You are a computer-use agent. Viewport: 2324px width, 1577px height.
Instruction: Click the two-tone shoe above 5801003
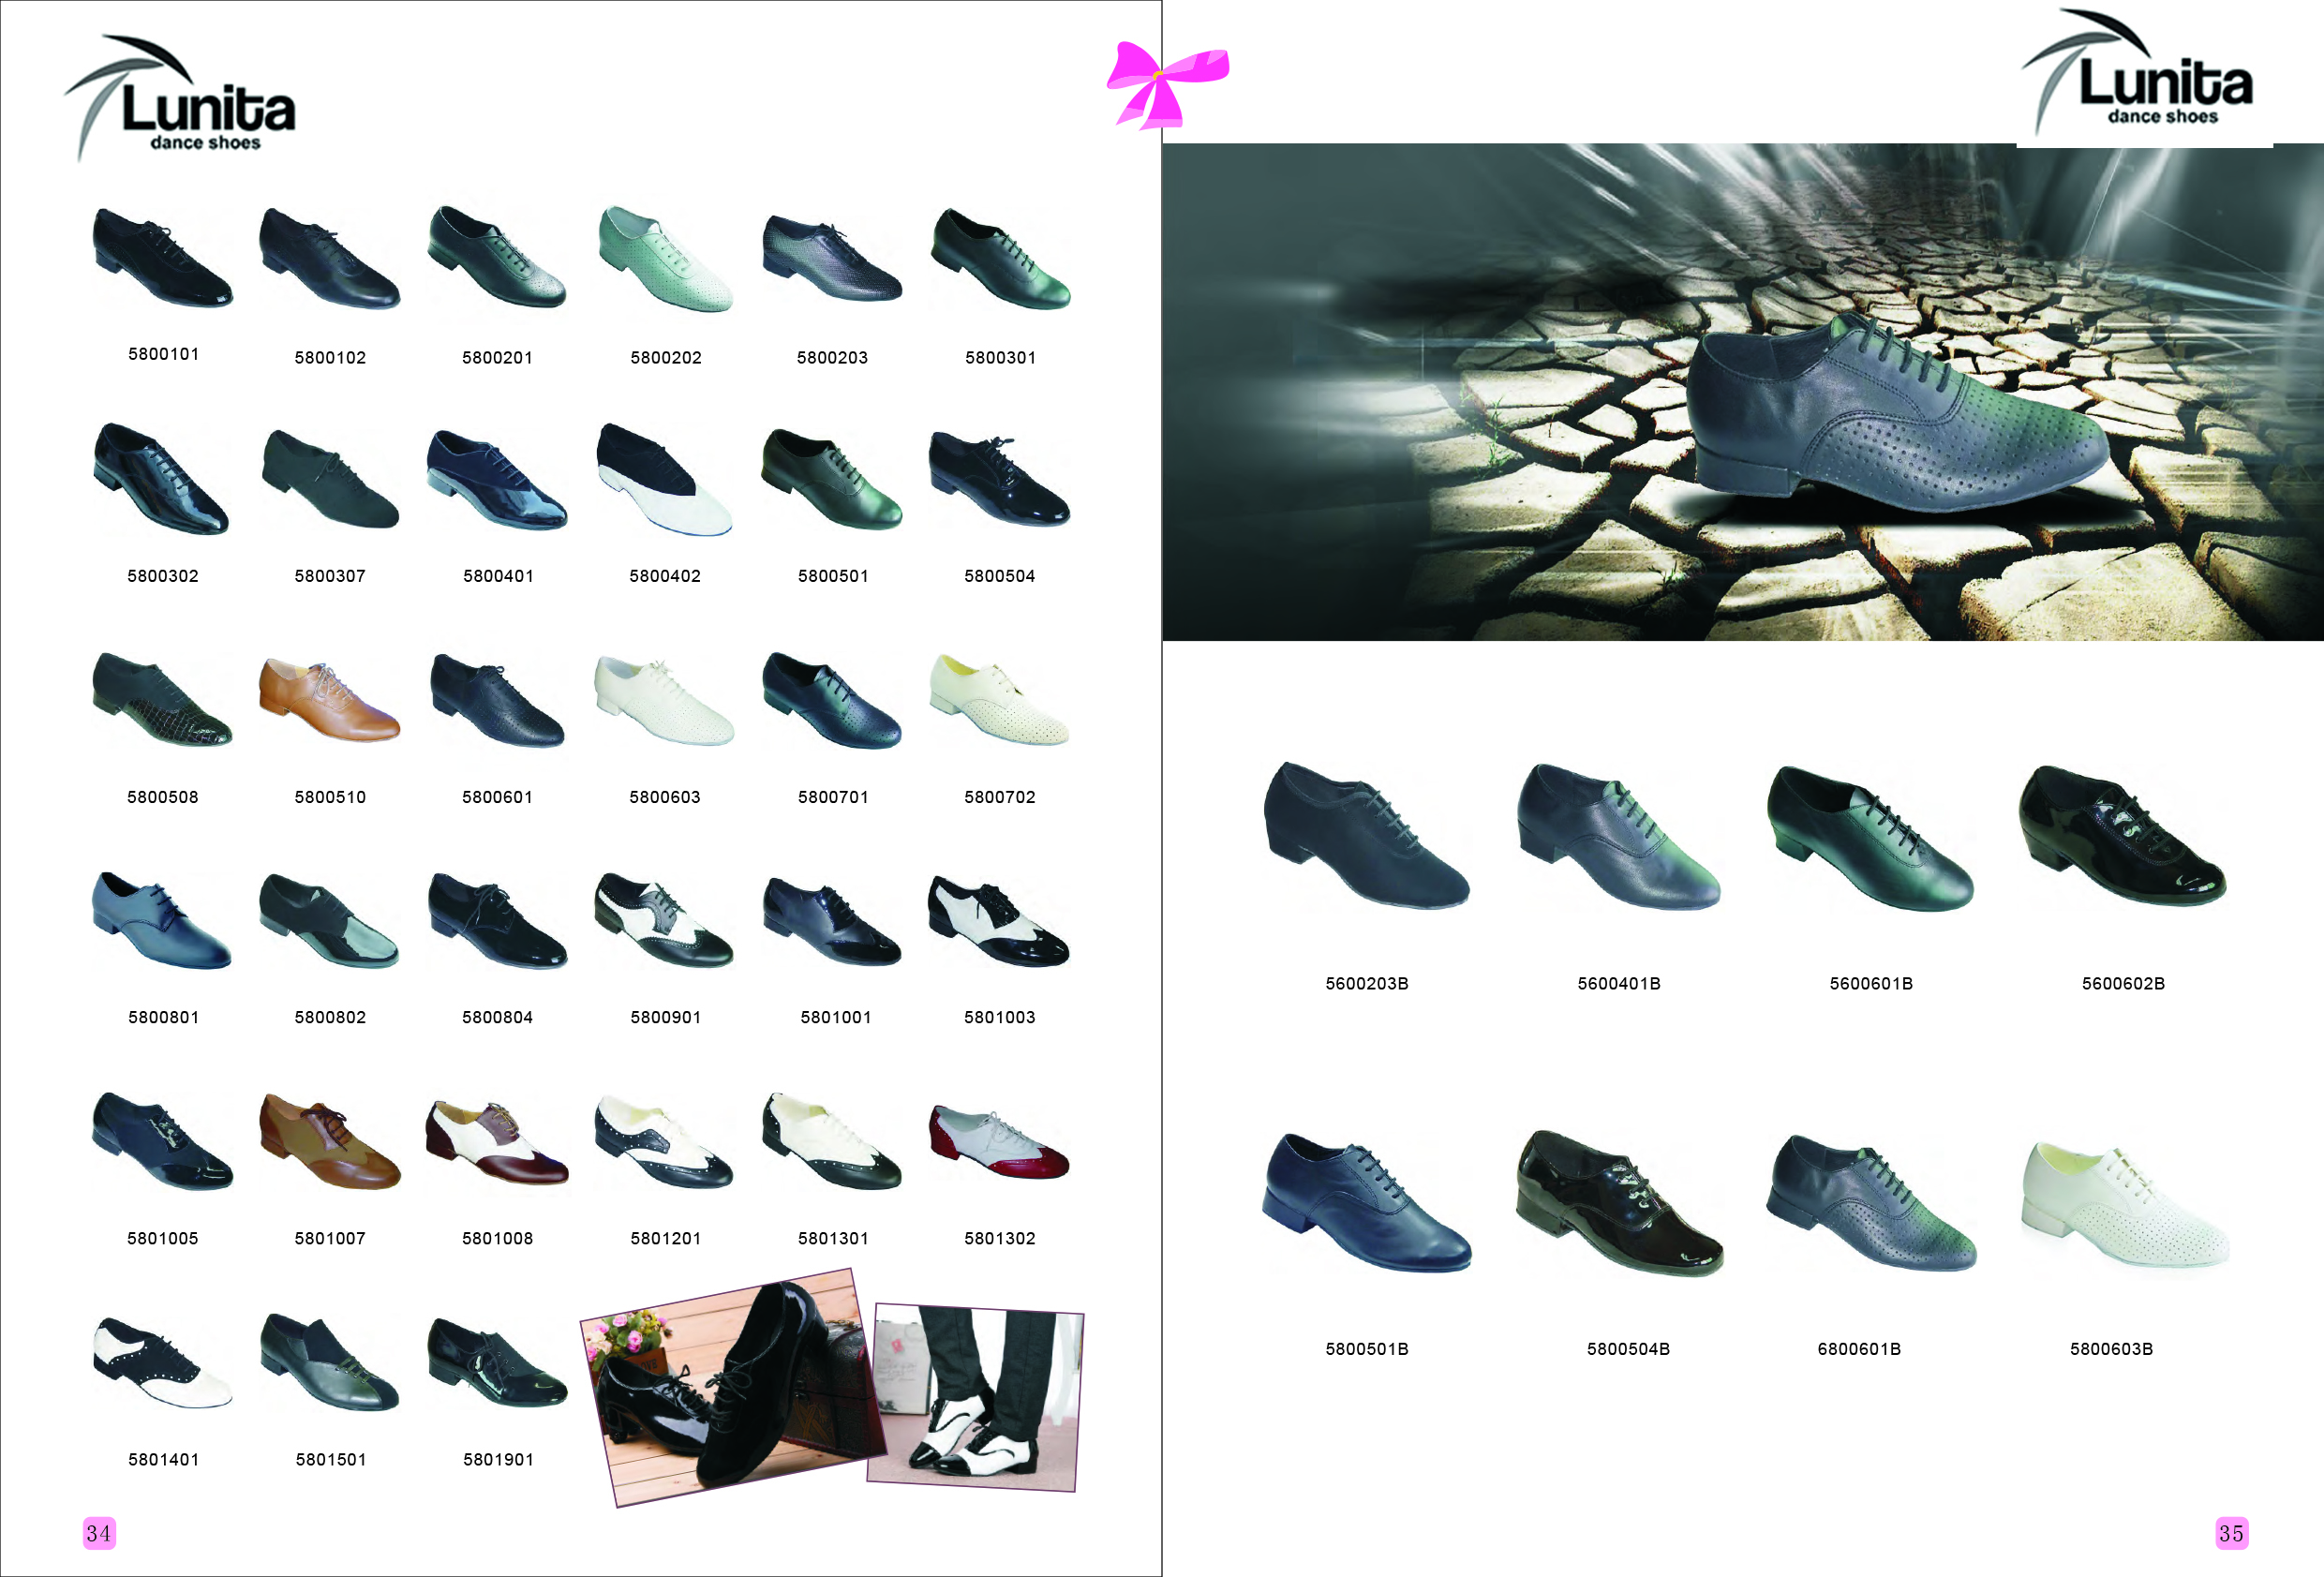click(x=999, y=920)
